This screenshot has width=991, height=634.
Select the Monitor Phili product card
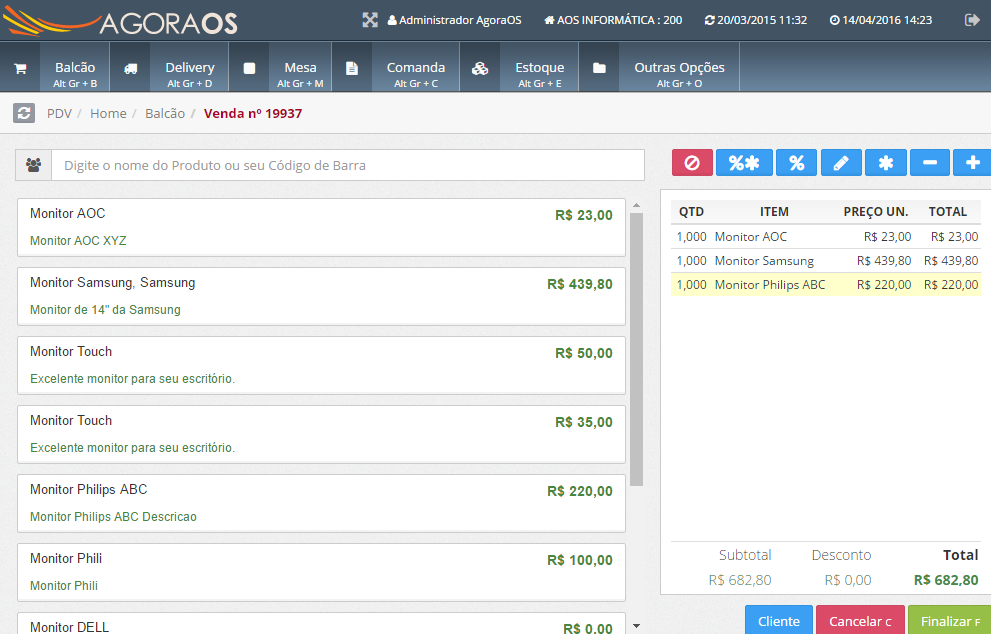click(321, 572)
